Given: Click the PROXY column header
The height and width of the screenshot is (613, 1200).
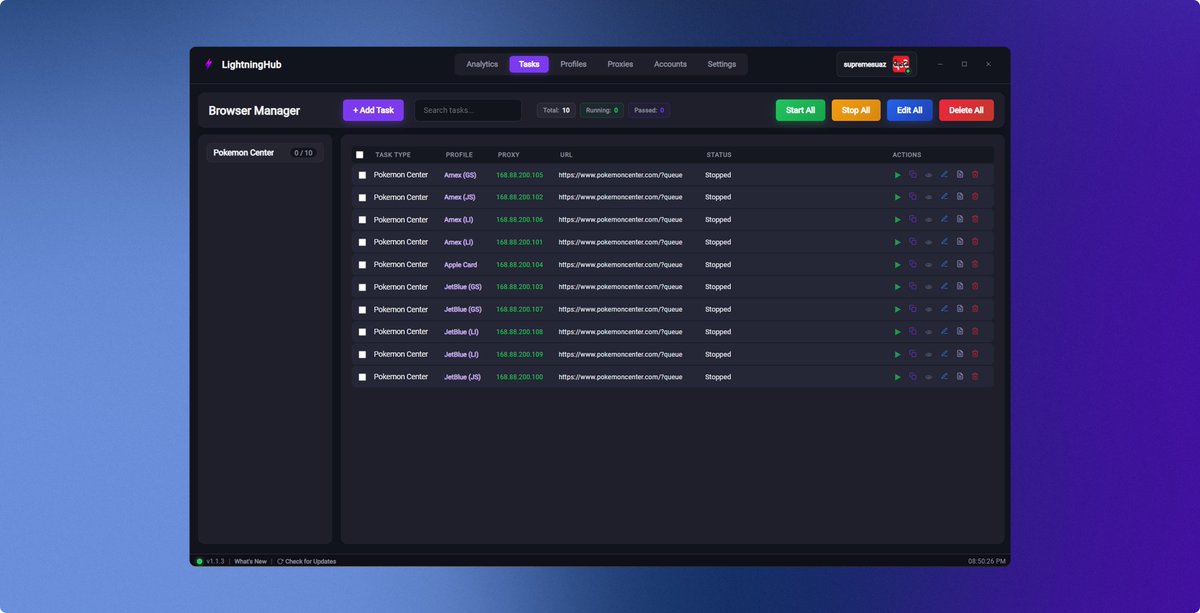Looking at the screenshot, I should click(x=509, y=155).
